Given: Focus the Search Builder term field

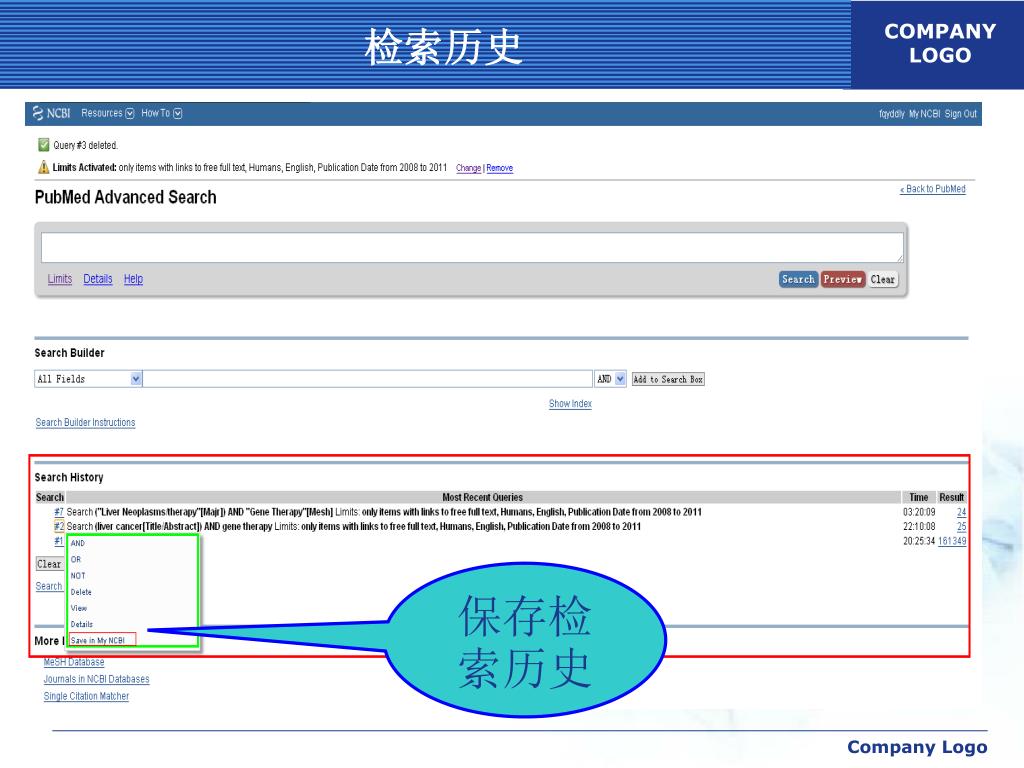Looking at the screenshot, I should click(368, 379).
